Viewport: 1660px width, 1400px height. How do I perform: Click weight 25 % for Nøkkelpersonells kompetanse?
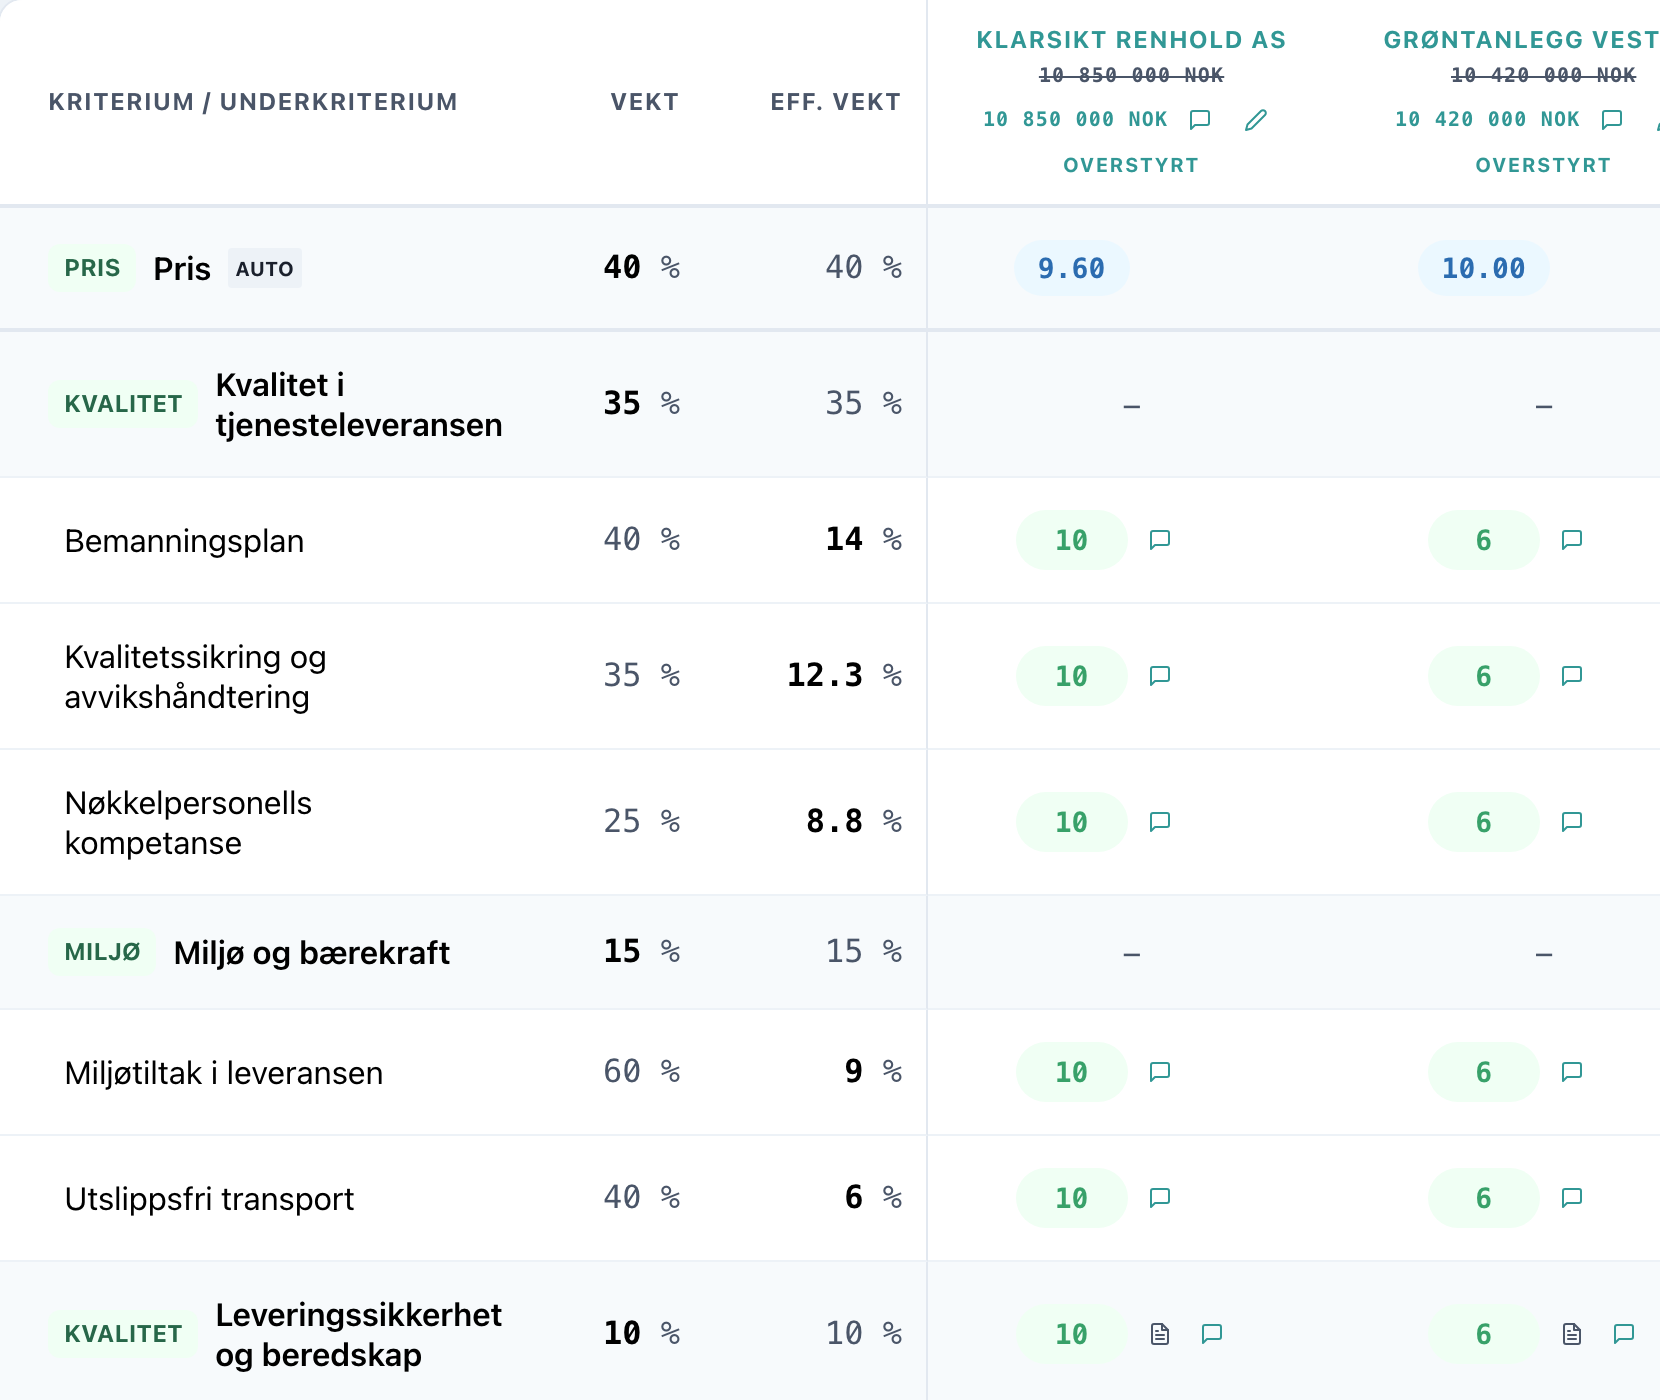(x=642, y=822)
